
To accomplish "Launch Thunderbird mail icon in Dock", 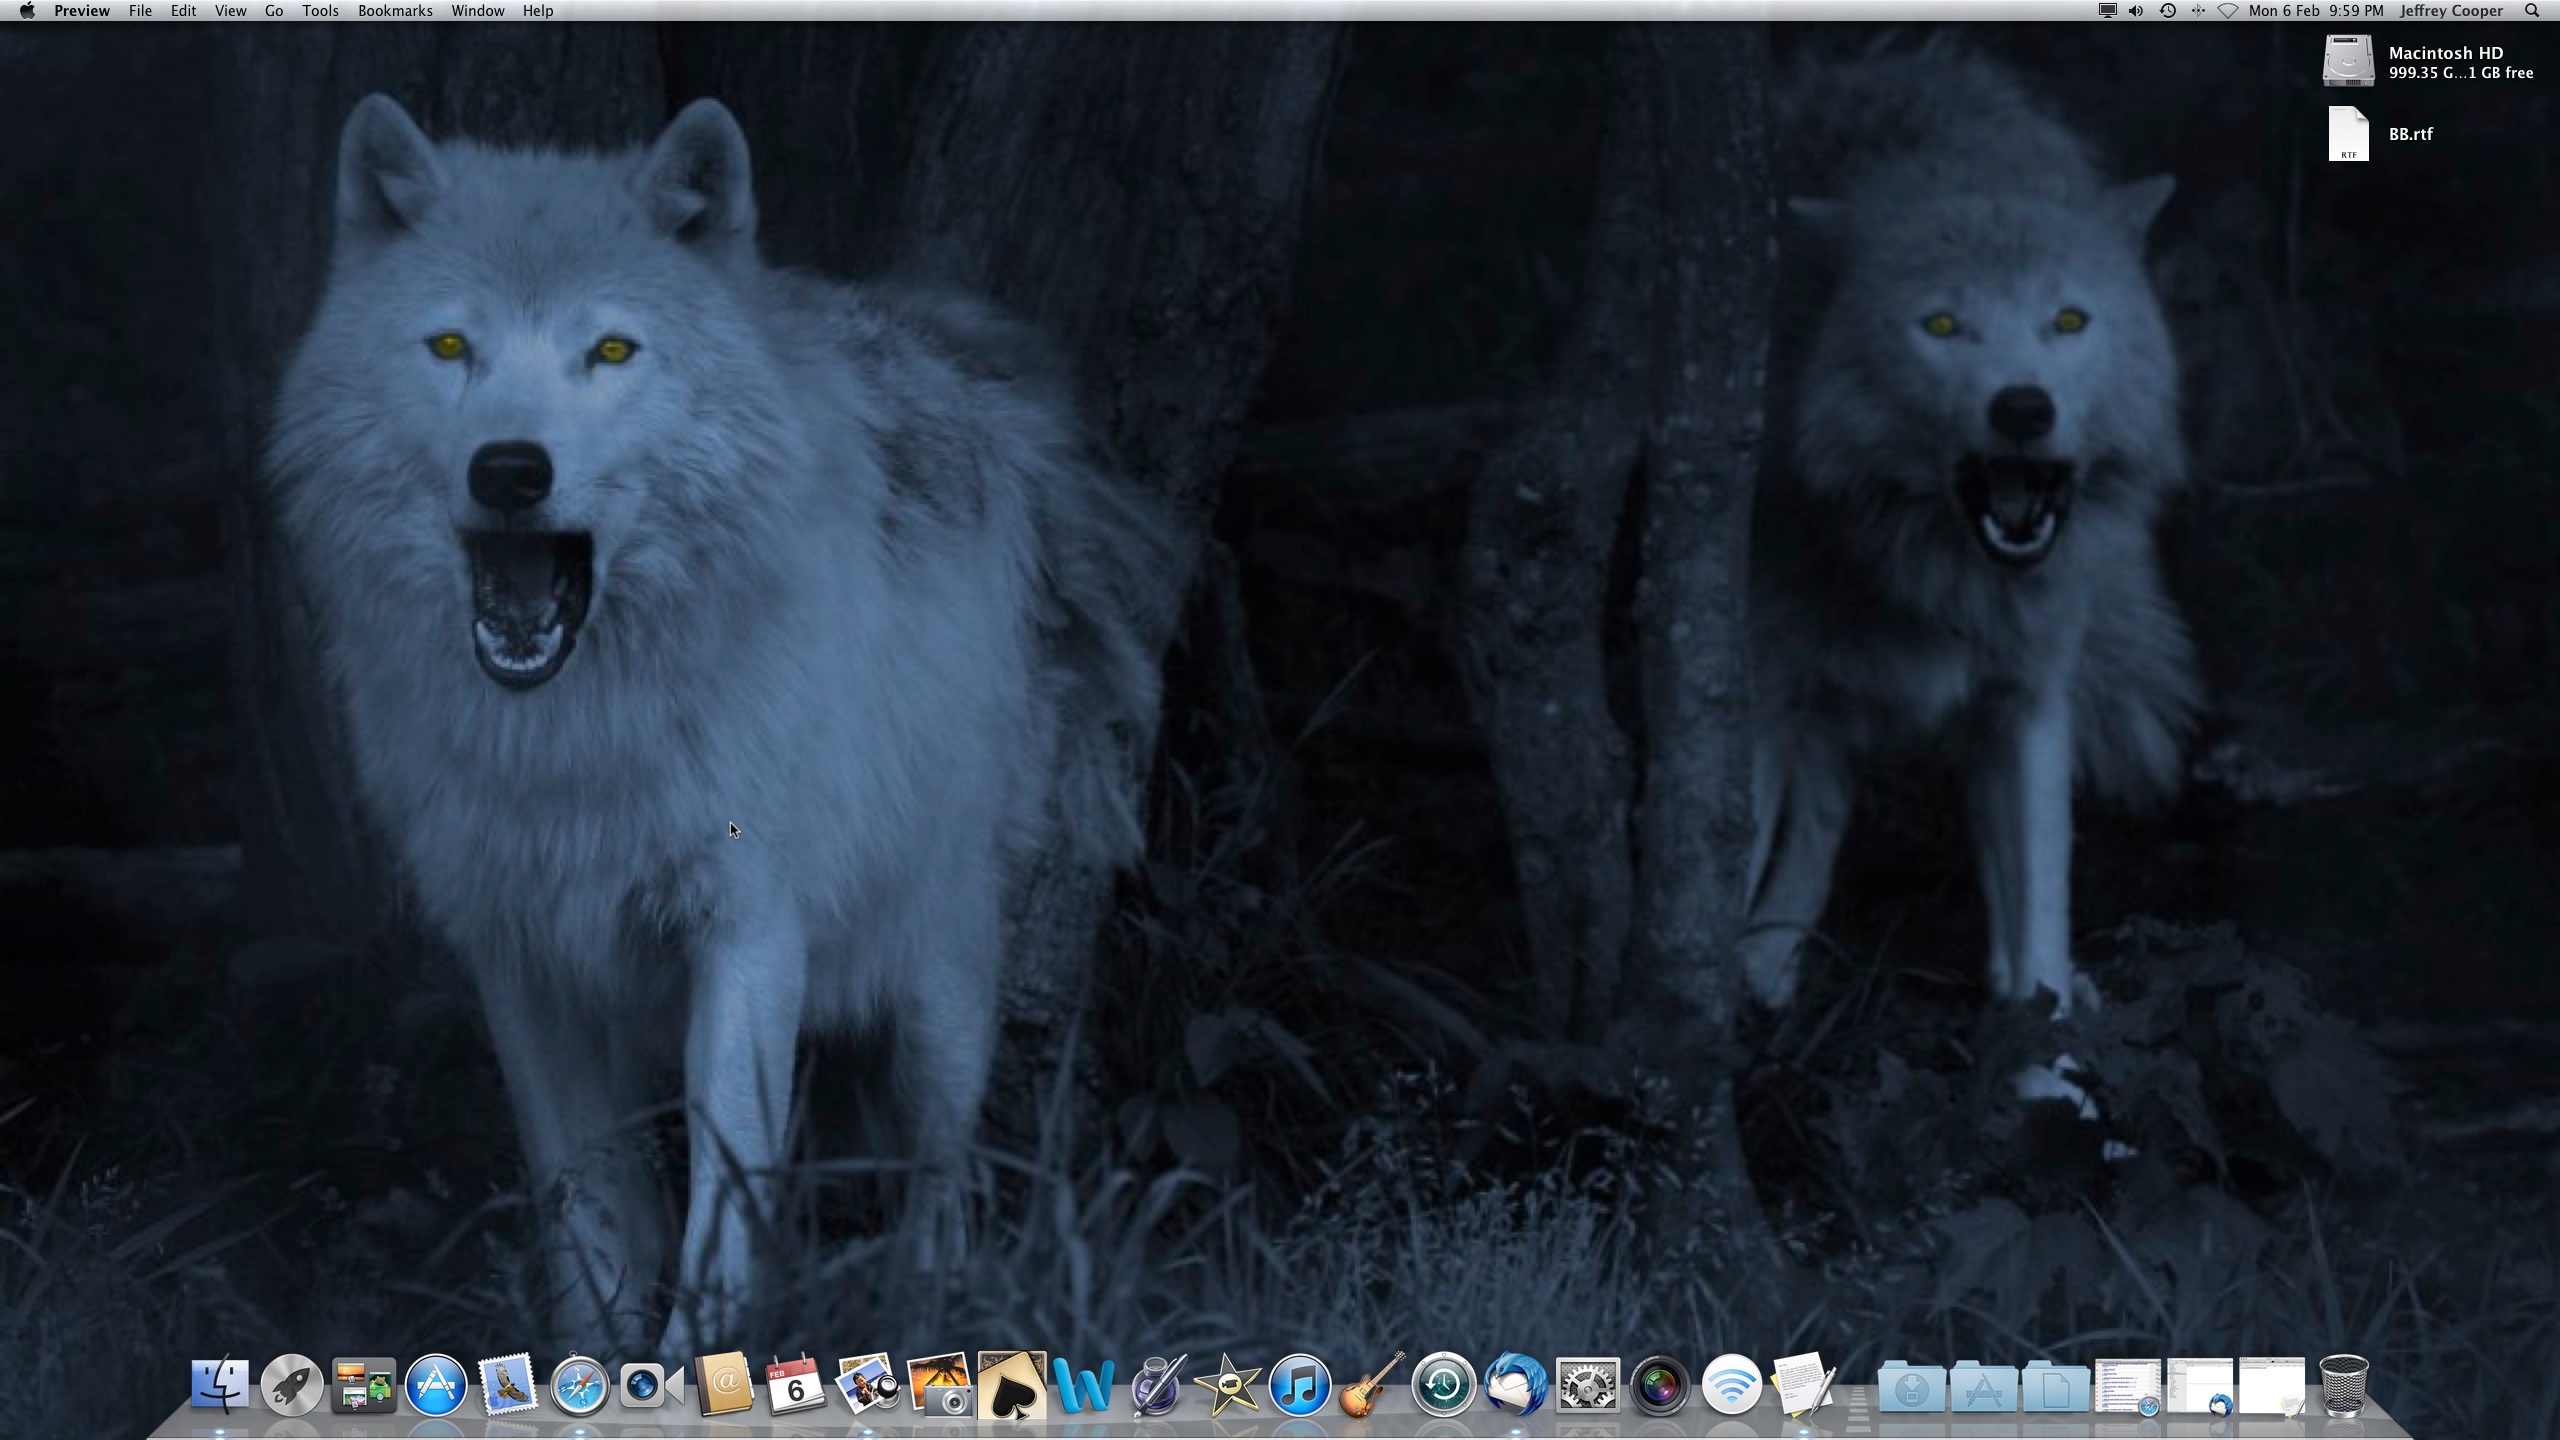I will 1516,1385.
